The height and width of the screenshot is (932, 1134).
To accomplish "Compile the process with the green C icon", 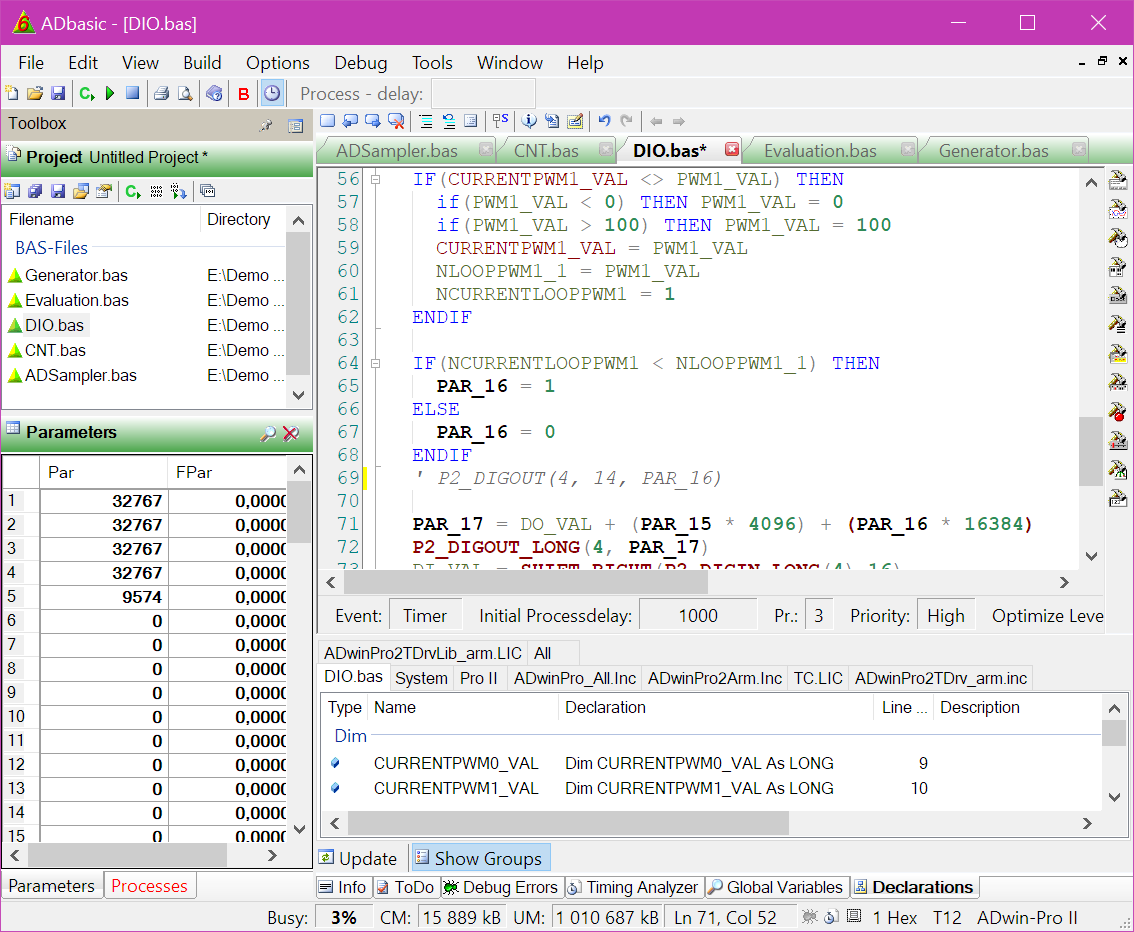I will click(x=87, y=93).
